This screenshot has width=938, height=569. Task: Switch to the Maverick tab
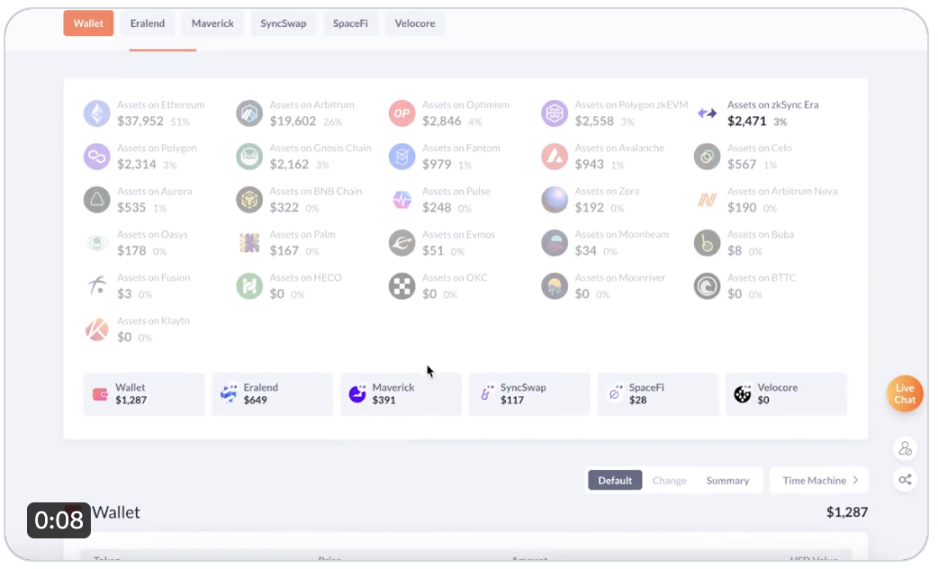pos(212,23)
